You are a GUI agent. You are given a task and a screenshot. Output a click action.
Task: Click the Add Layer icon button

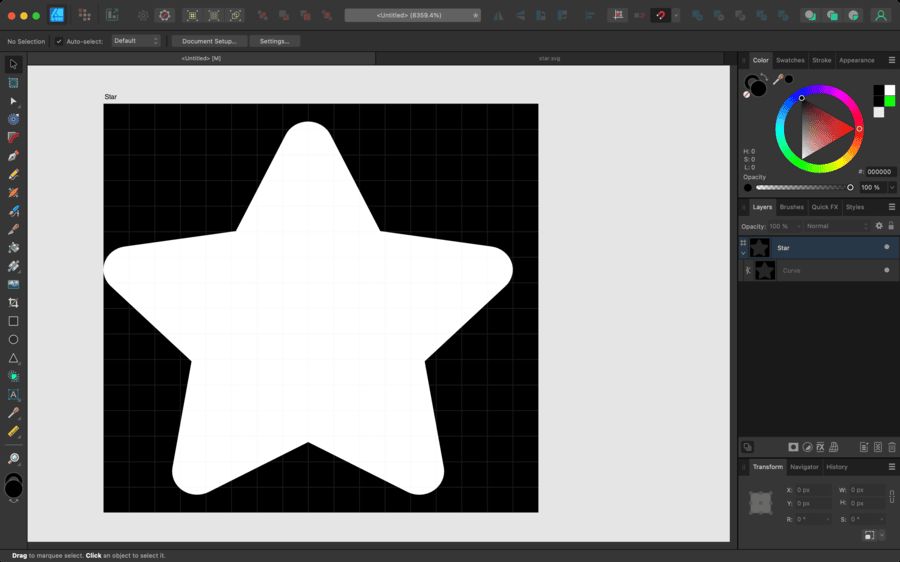pyautogui.click(x=864, y=447)
